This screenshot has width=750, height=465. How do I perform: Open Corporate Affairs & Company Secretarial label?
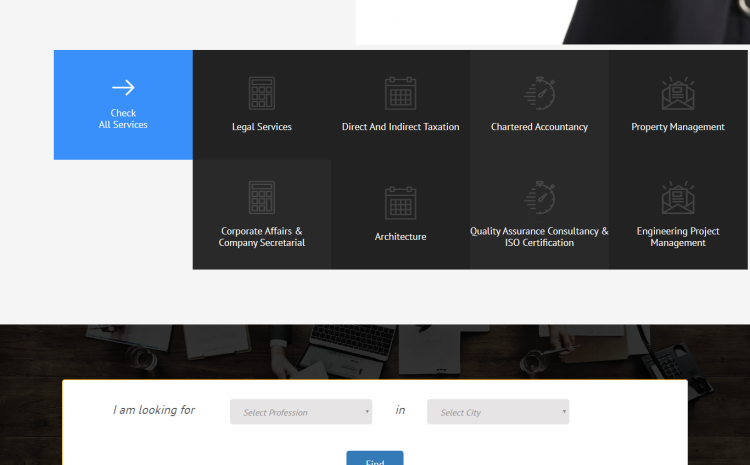(262, 237)
